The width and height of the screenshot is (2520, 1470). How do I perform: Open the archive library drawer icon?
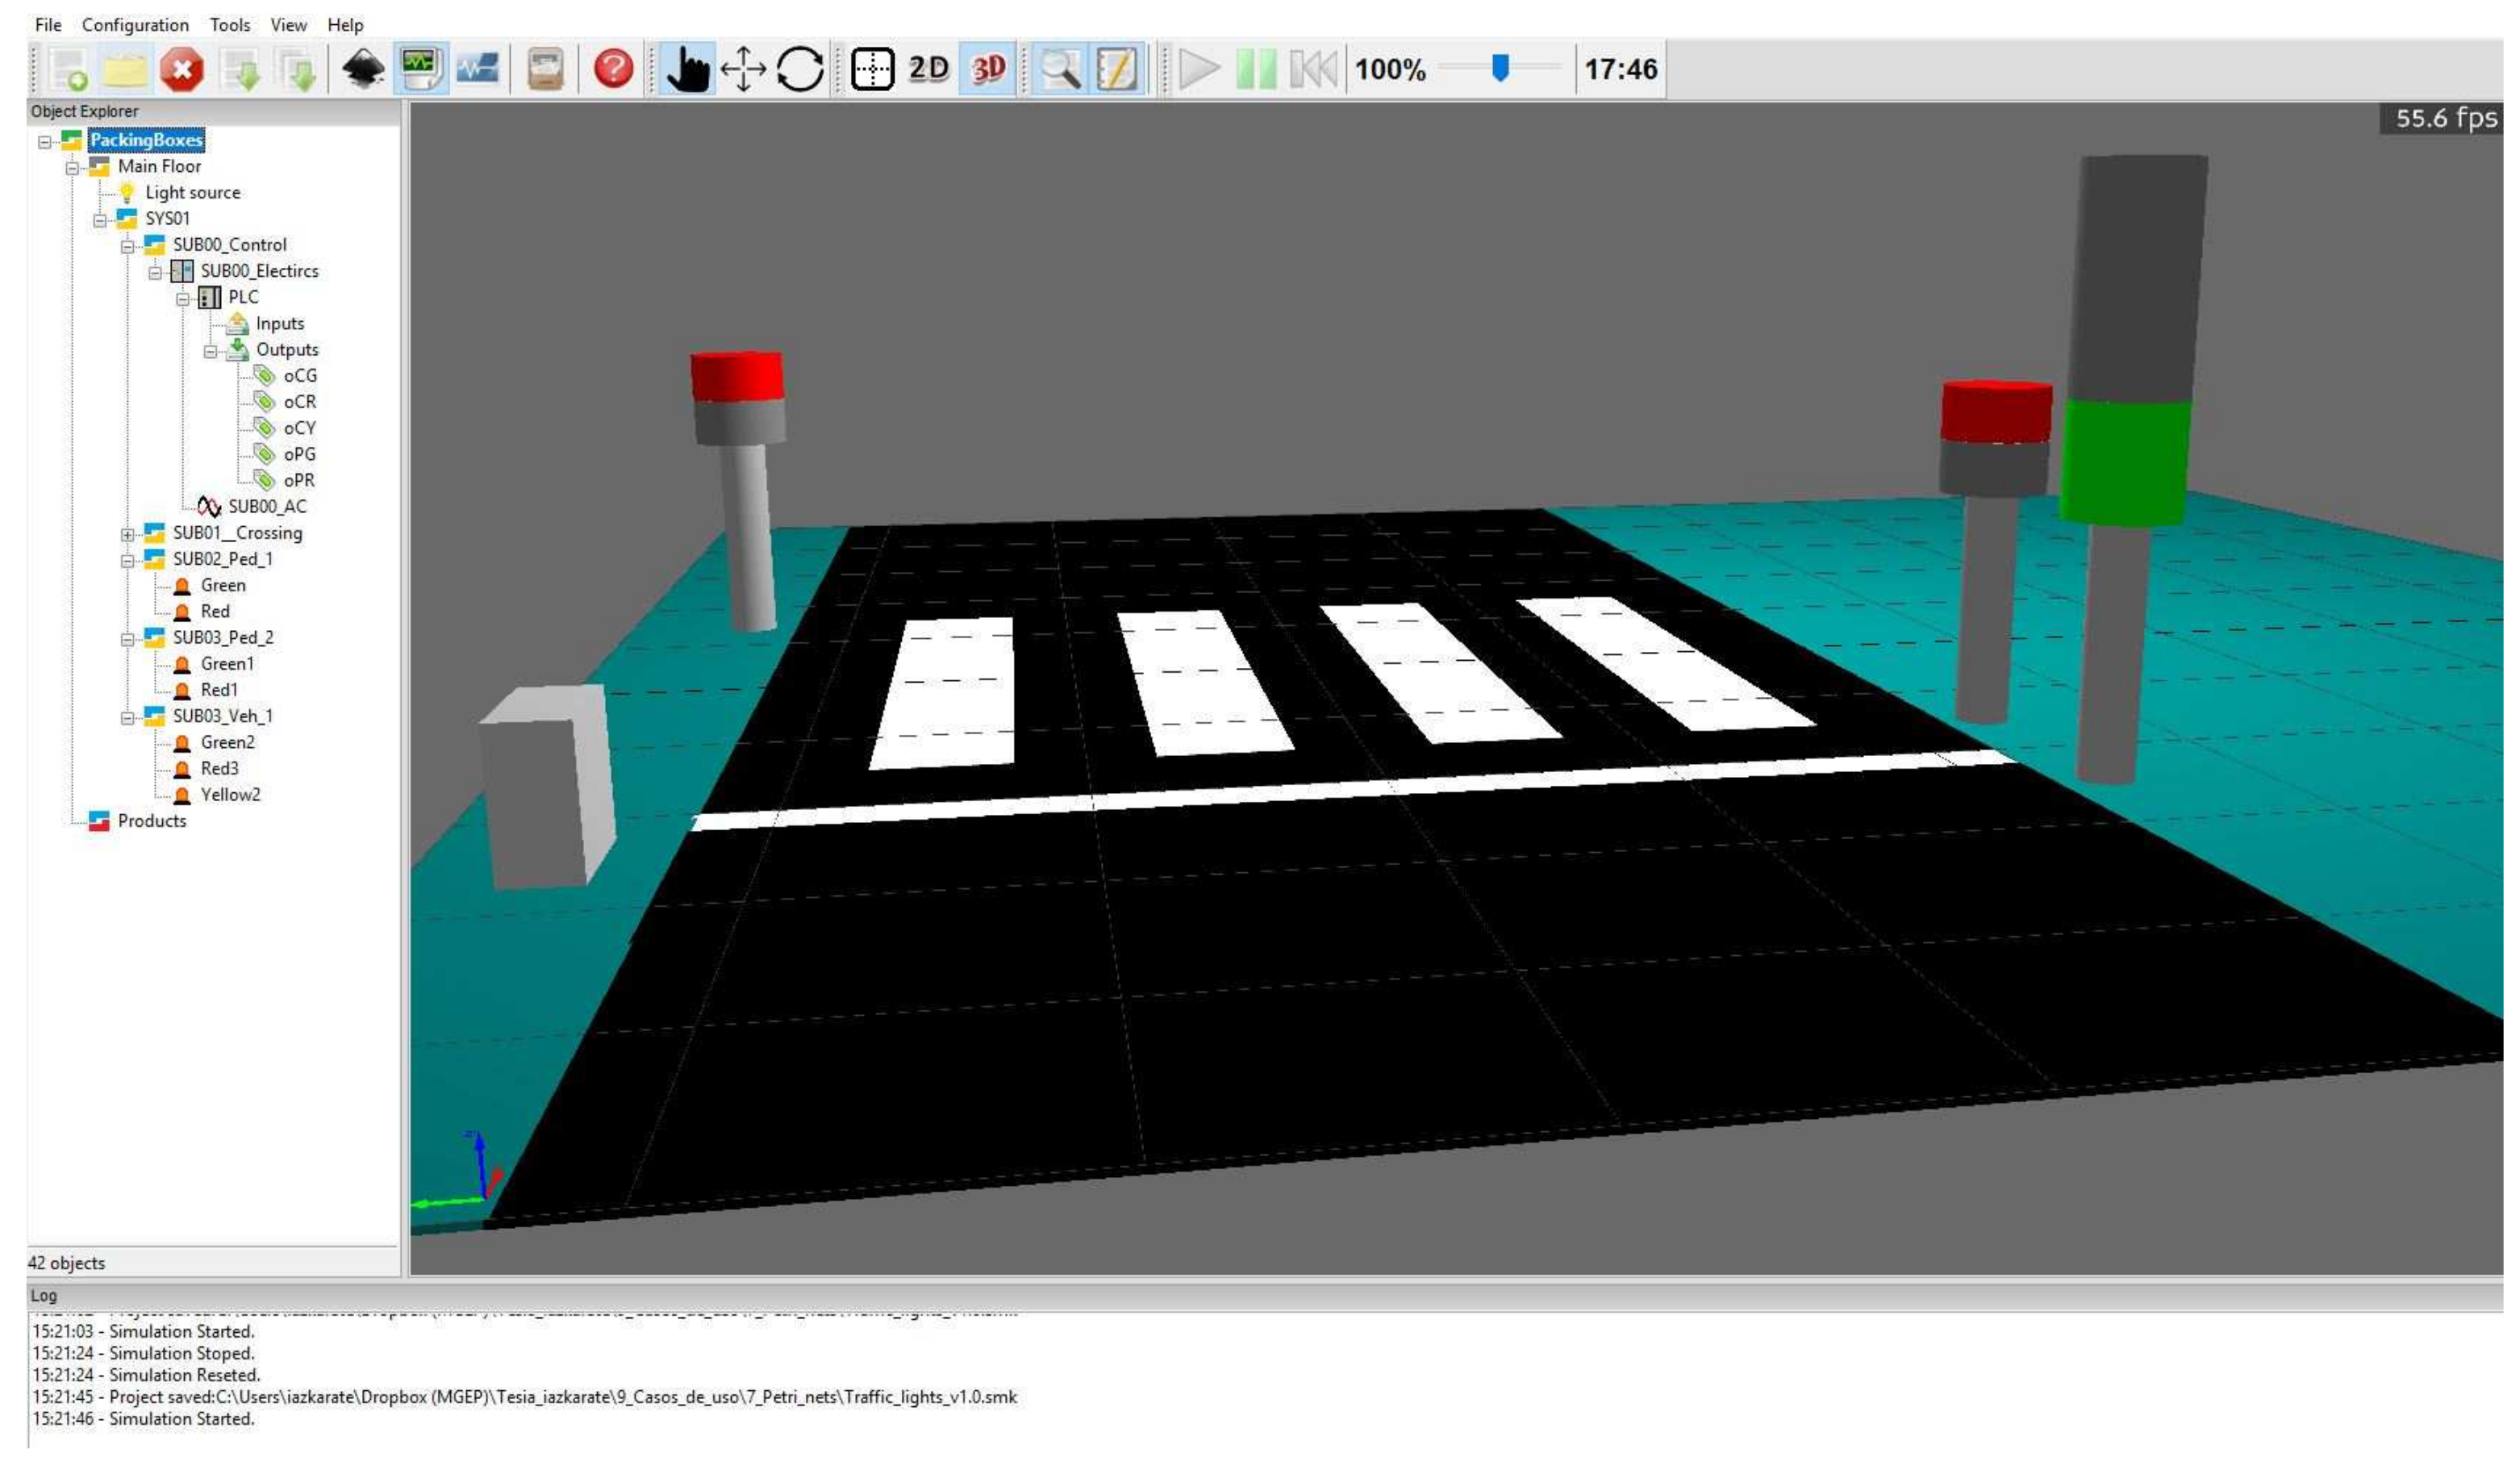click(545, 70)
